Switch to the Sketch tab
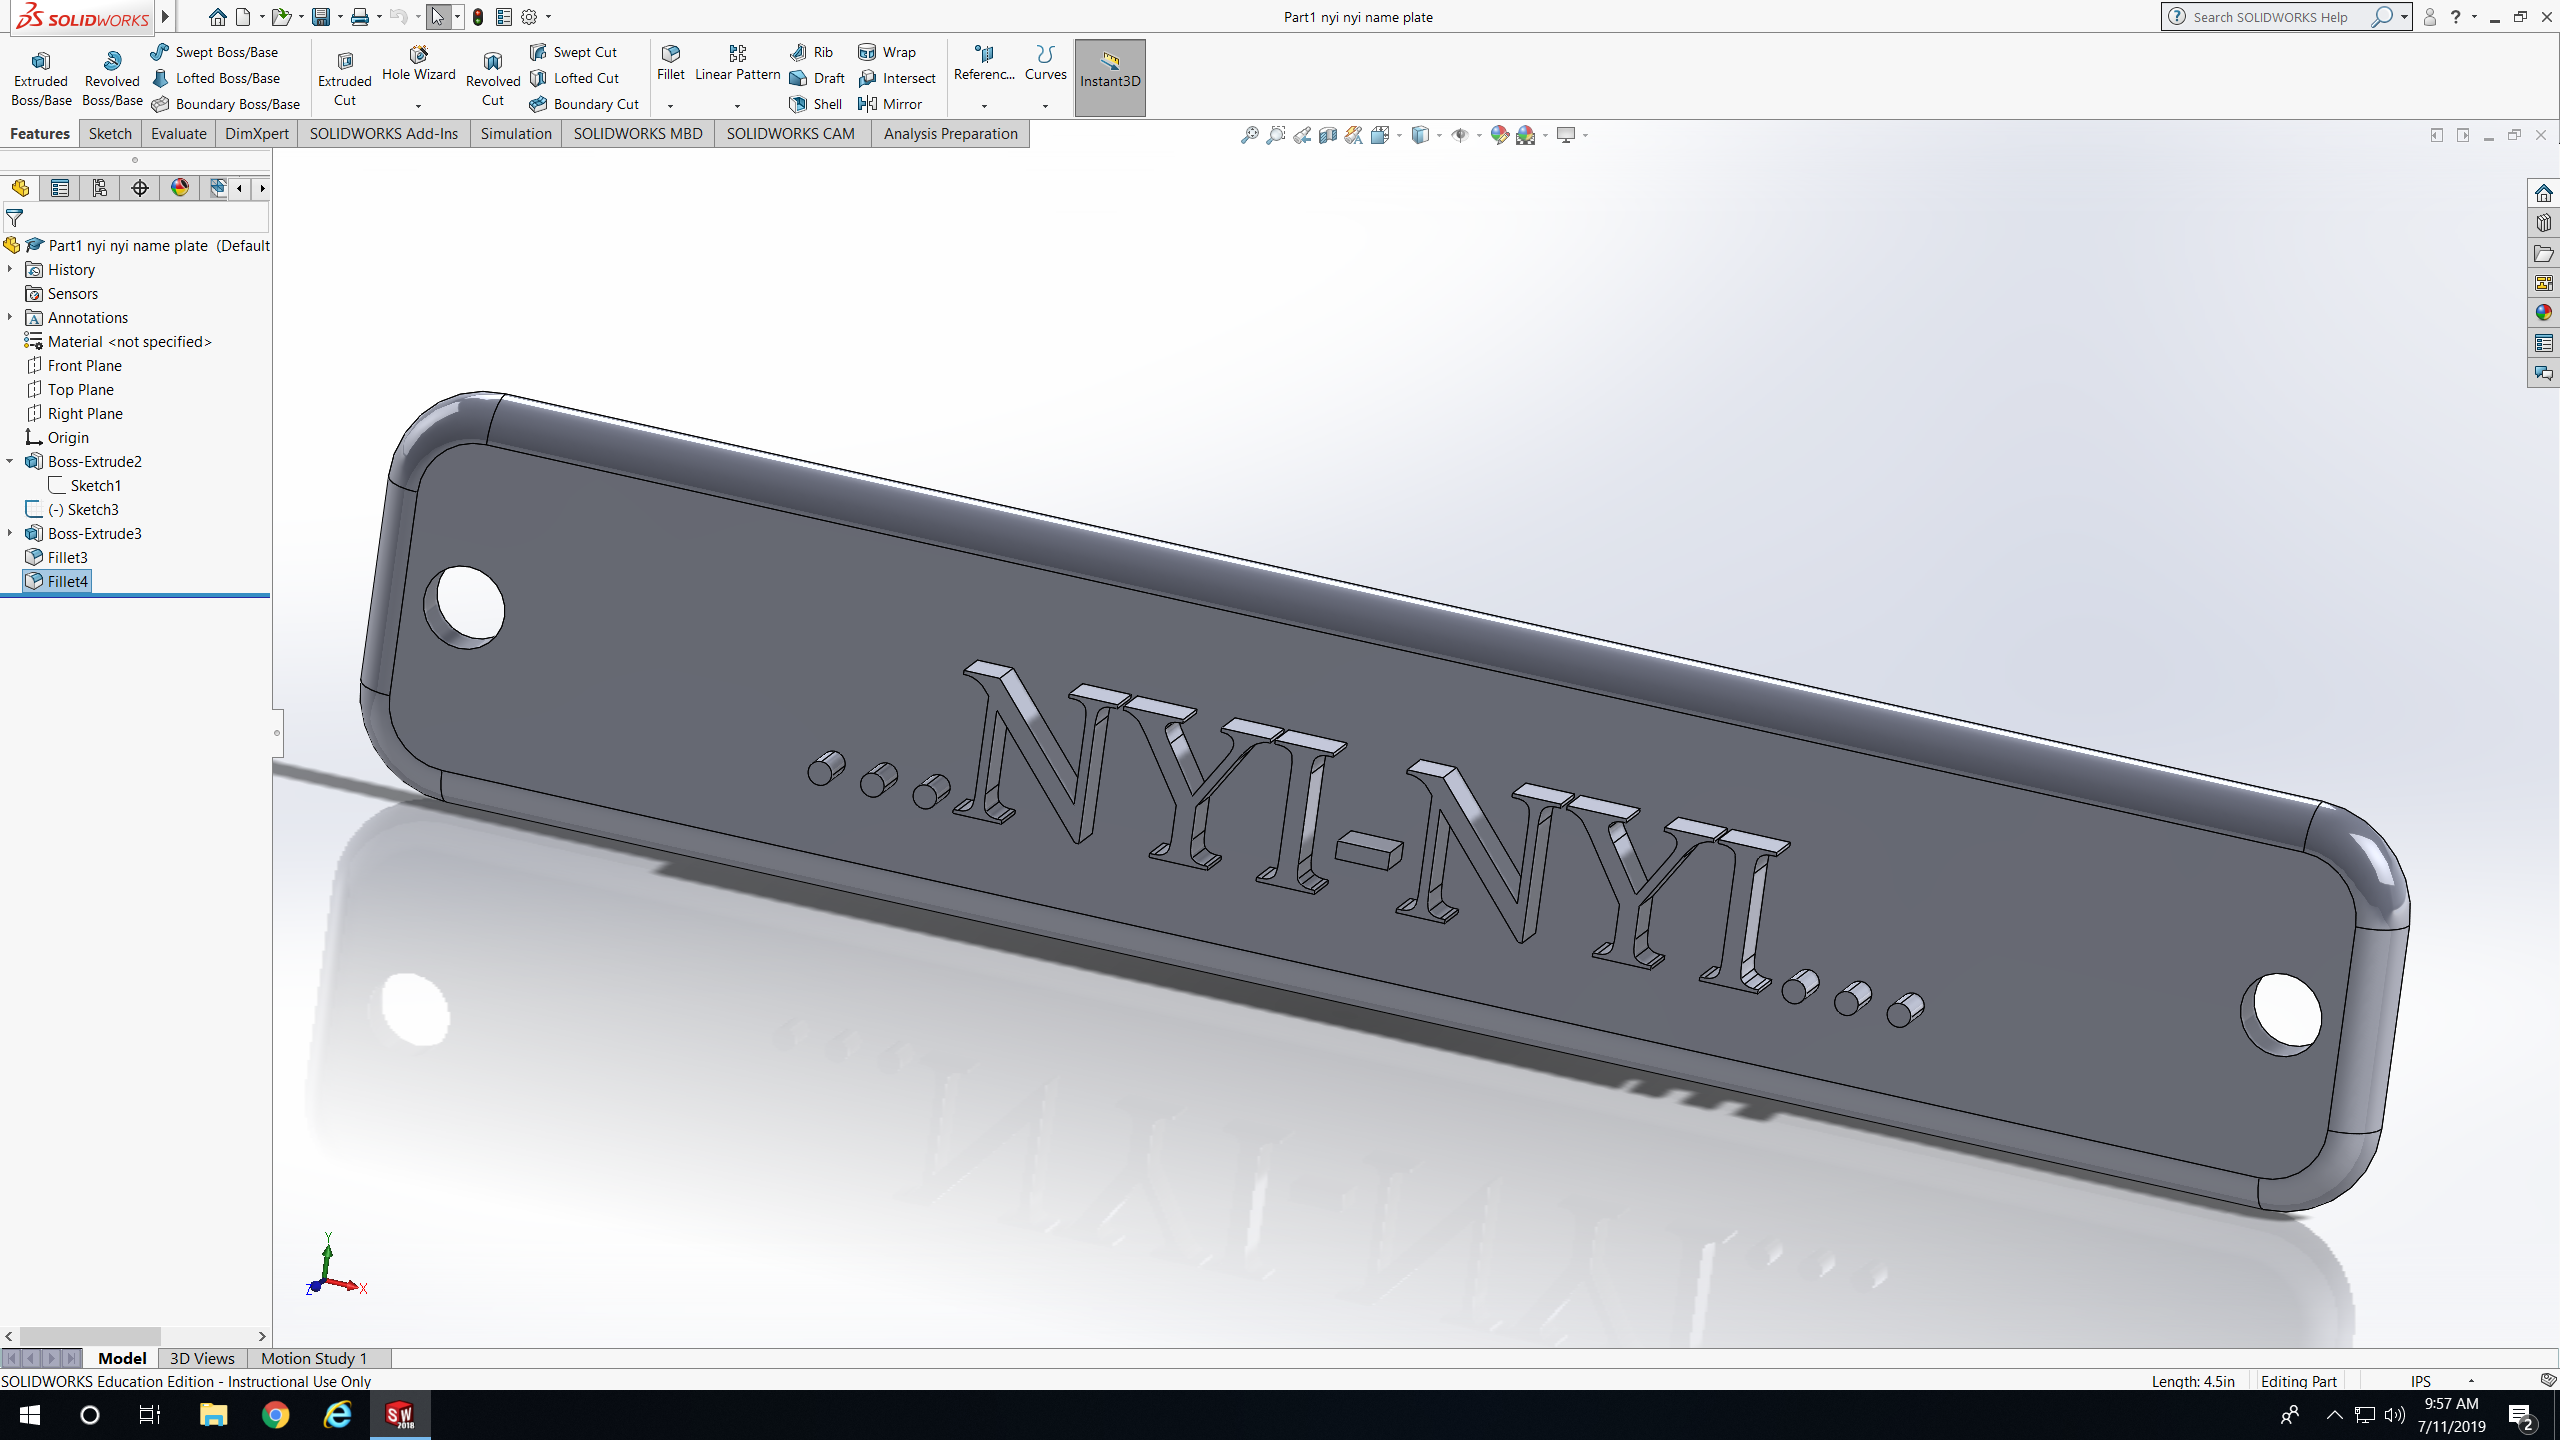Viewport: 2560px width, 1440px height. (109, 134)
